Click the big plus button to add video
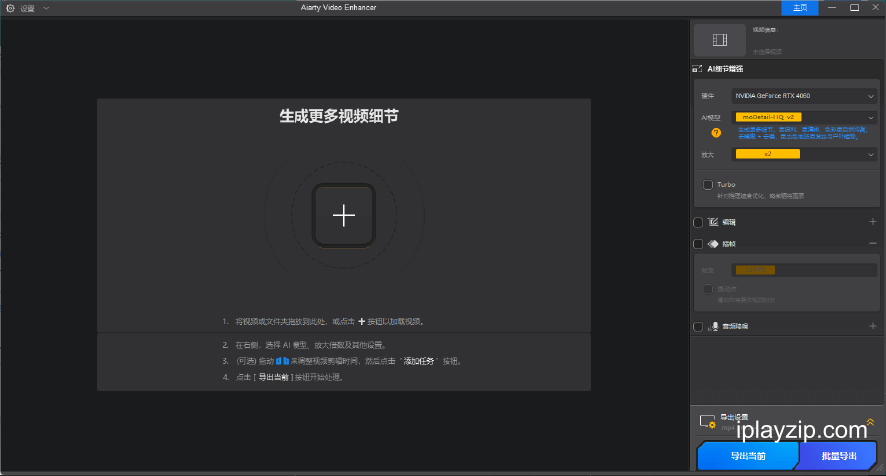This screenshot has height=476, width=886. [344, 215]
